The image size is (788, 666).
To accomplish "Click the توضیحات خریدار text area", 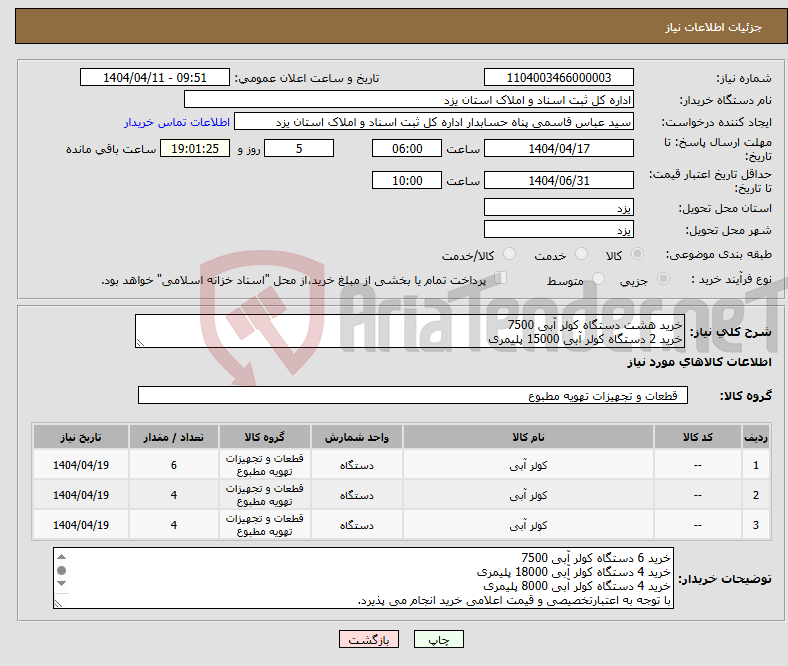I will tap(363, 578).
